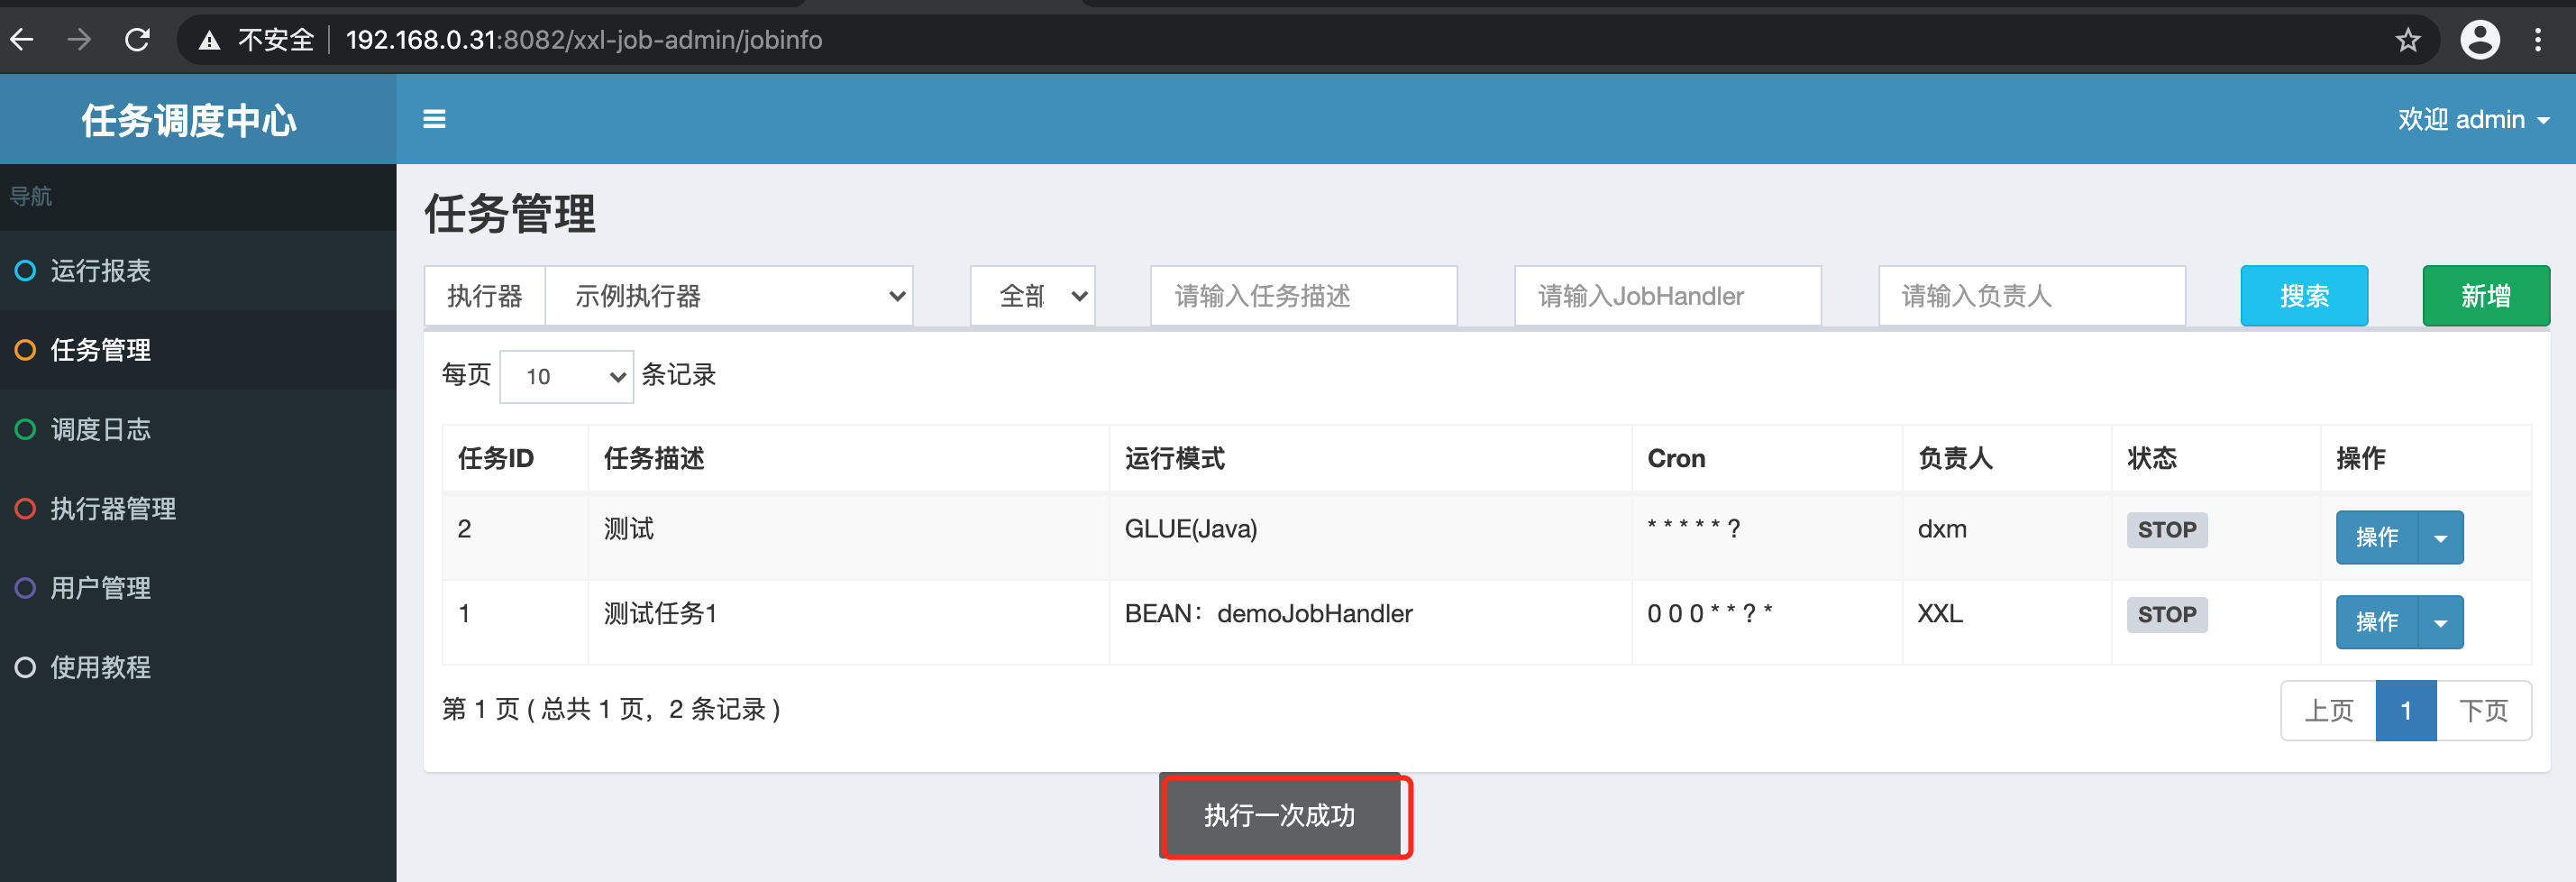Open the 运行报表 sidebar item
Screen dimensions: 2576x882
tap(198, 271)
